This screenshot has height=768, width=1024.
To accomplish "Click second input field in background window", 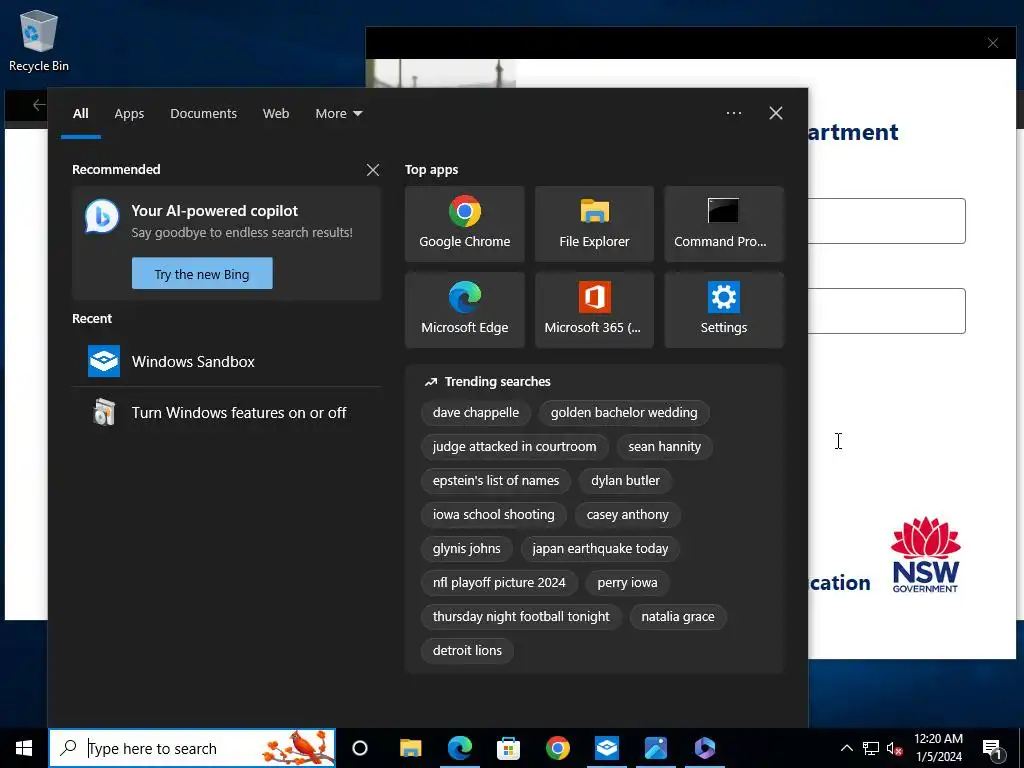I will coord(886,311).
